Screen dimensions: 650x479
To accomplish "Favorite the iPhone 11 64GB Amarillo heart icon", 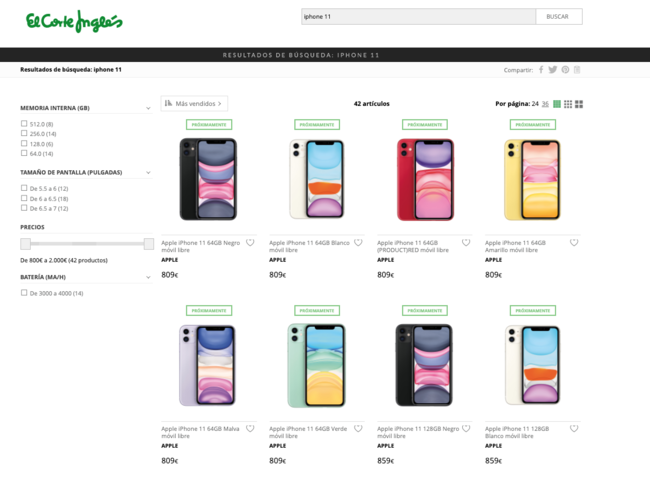I will 574,243.
